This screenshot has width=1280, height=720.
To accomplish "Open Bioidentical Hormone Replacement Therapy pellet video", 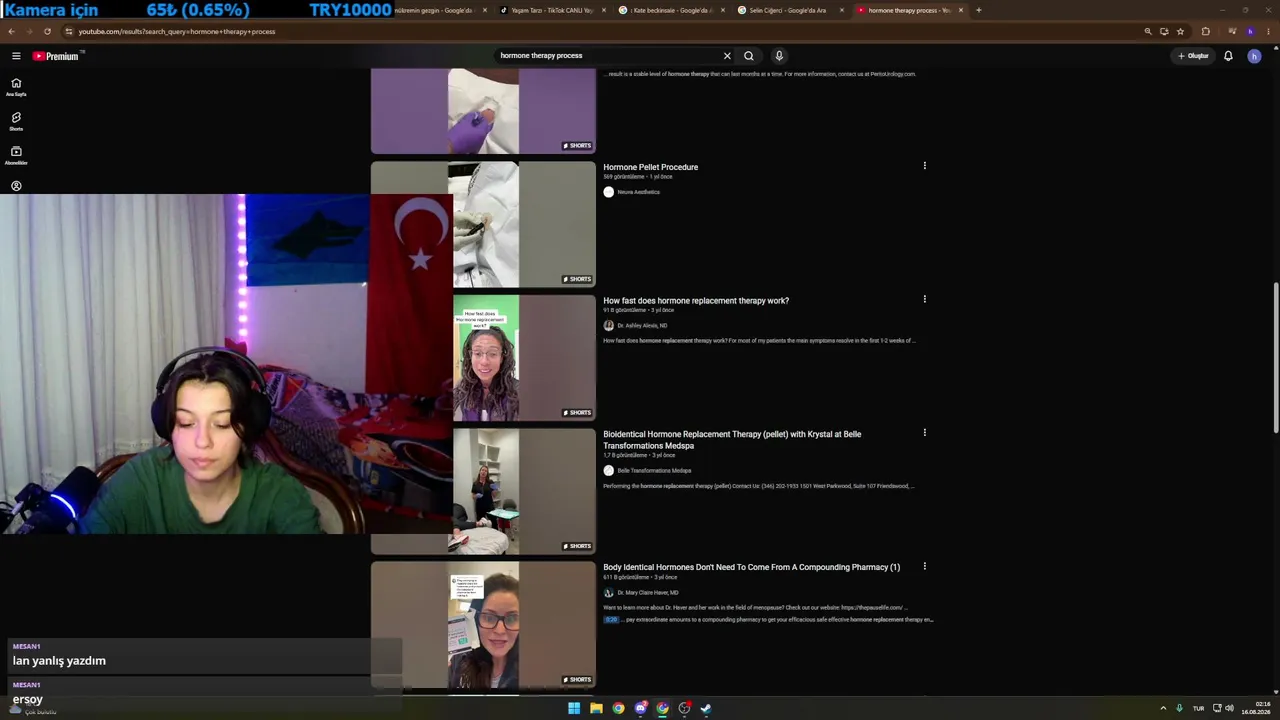I will 732,439.
